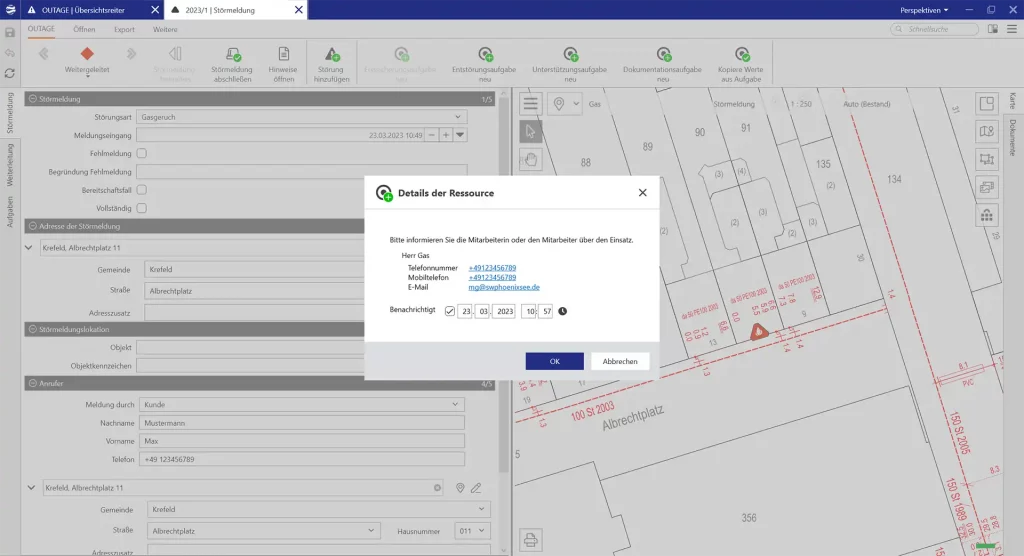The image size is (1024, 556).
Task: Open the E-Mail address link
Action: [x=504, y=287]
